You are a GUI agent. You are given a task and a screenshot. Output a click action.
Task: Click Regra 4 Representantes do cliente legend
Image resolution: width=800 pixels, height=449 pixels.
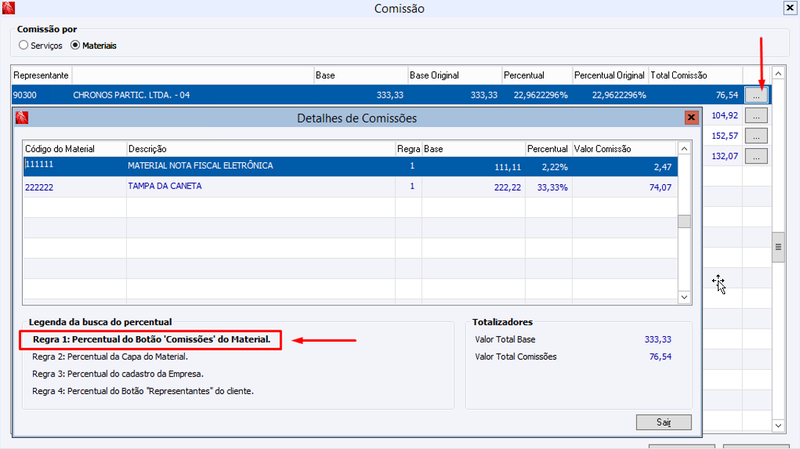click(x=143, y=391)
